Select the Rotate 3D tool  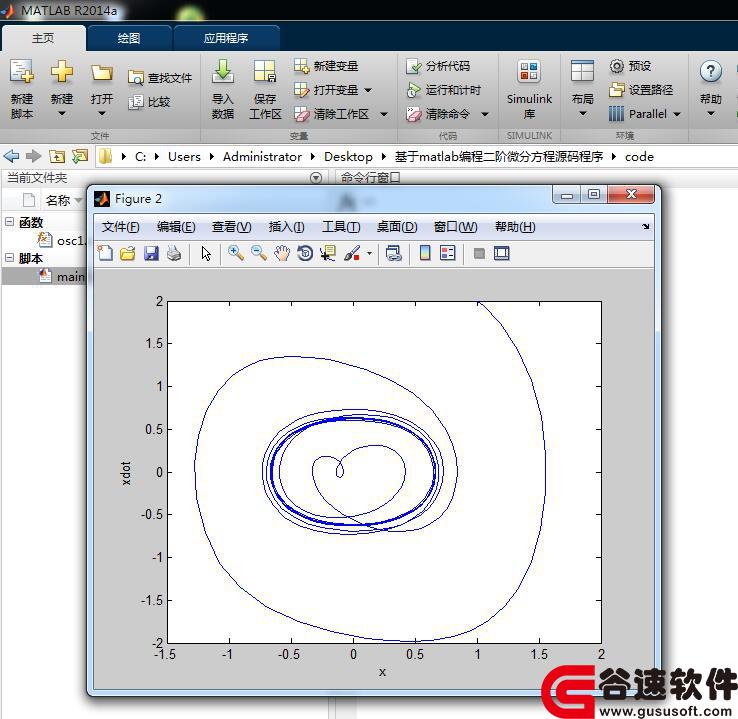305,253
